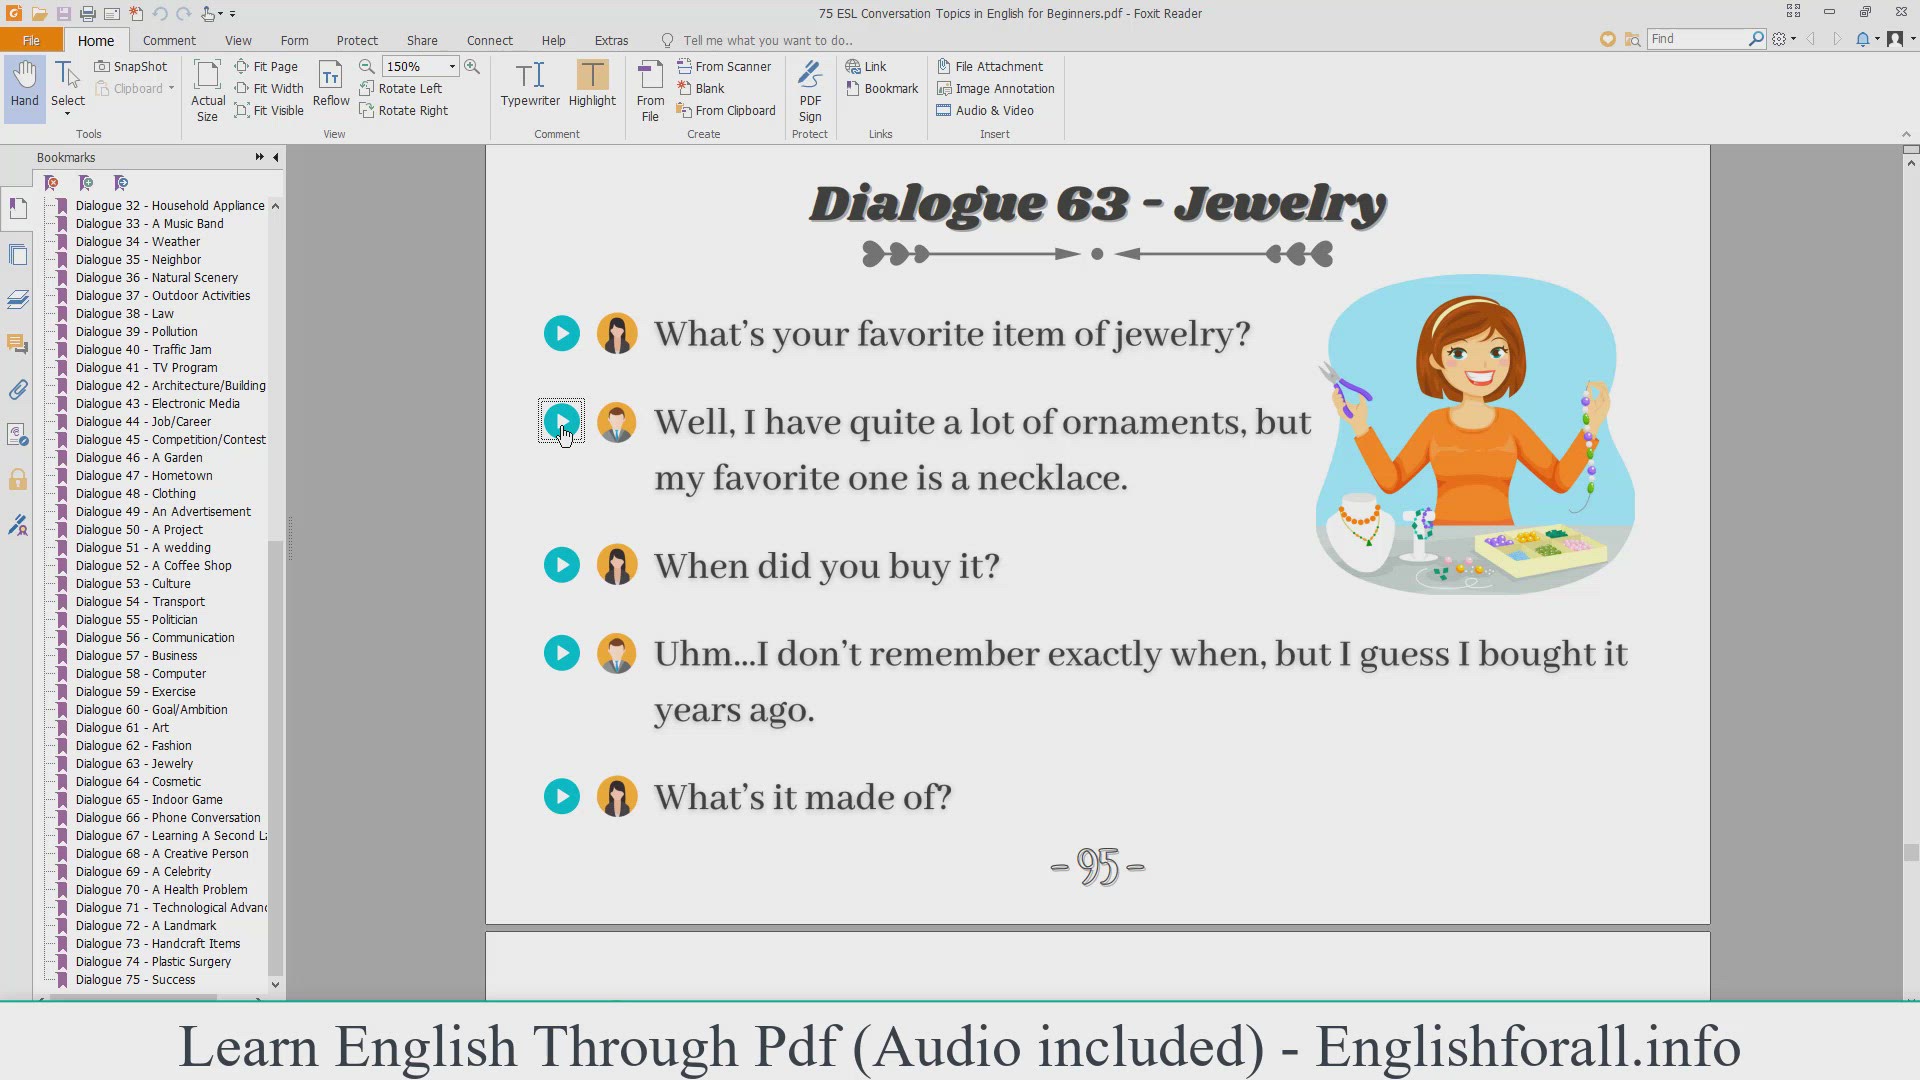Click the Fit Width button
The height and width of the screenshot is (1080, 1920).
point(269,88)
